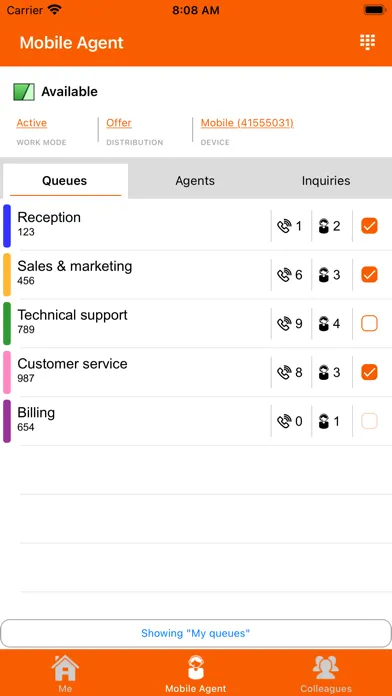Change the Offer distribution setting
392x696 pixels.
pos(119,123)
